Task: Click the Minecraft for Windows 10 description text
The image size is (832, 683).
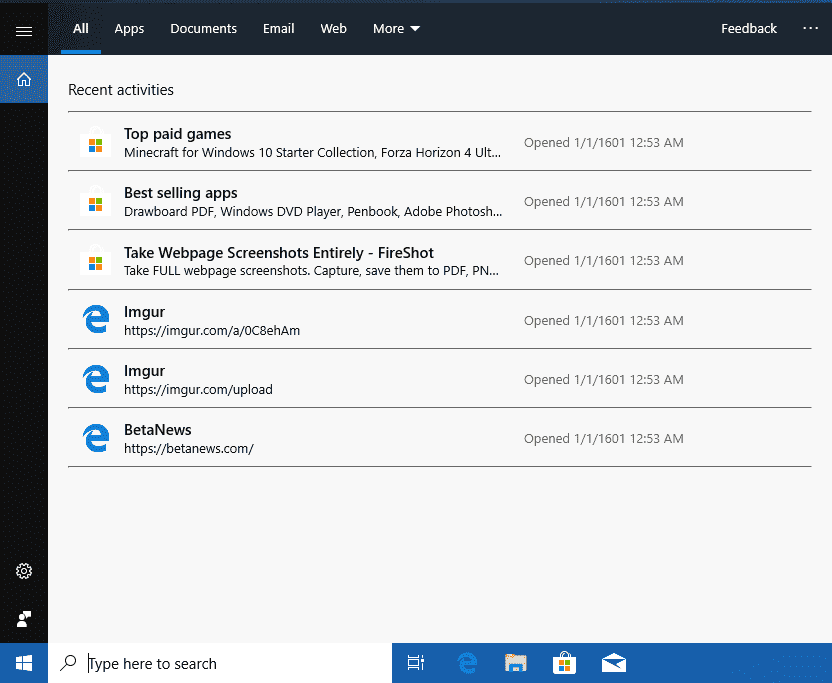Action: [313, 153]
